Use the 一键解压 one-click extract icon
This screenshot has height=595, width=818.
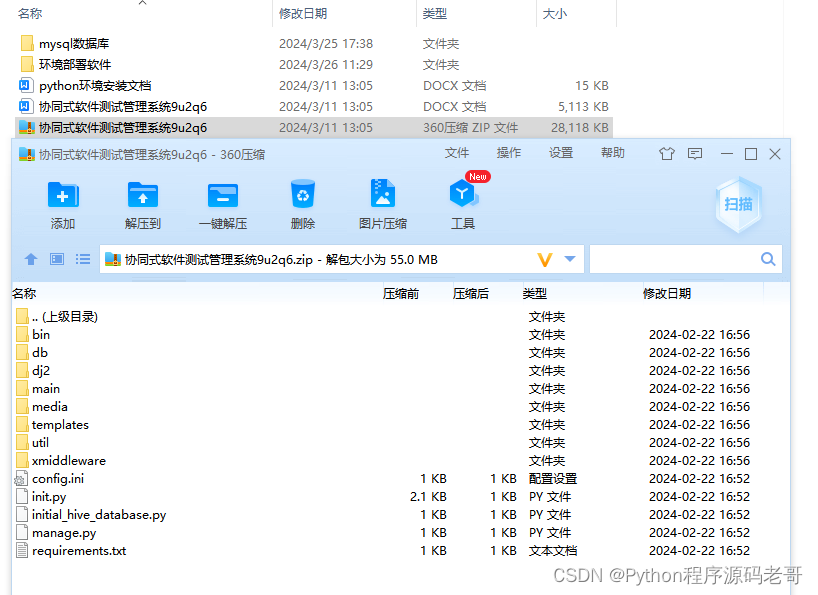(222, 199)
